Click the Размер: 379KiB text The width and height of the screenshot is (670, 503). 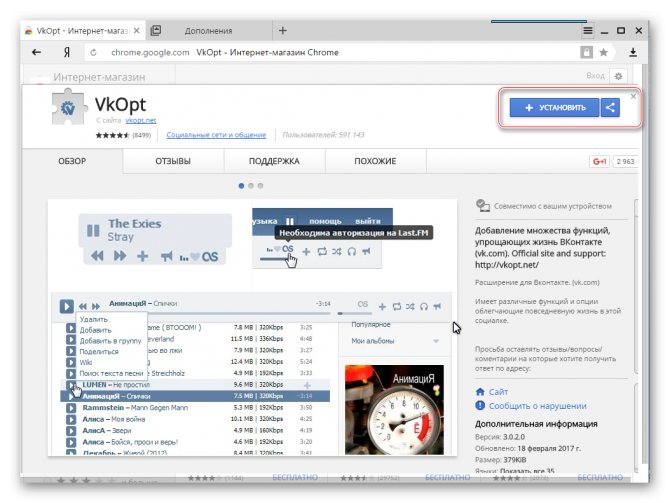(x=500, y=460)
